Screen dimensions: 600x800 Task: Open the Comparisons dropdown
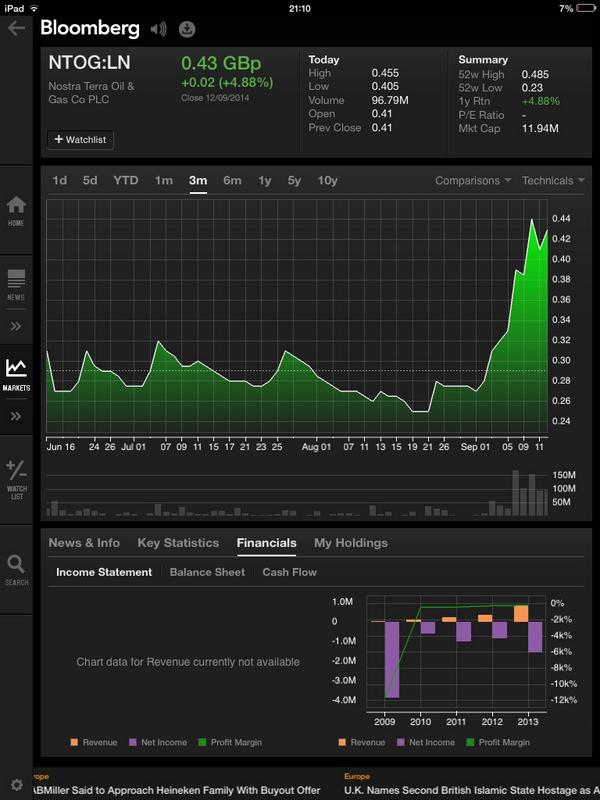click(473, 181)
